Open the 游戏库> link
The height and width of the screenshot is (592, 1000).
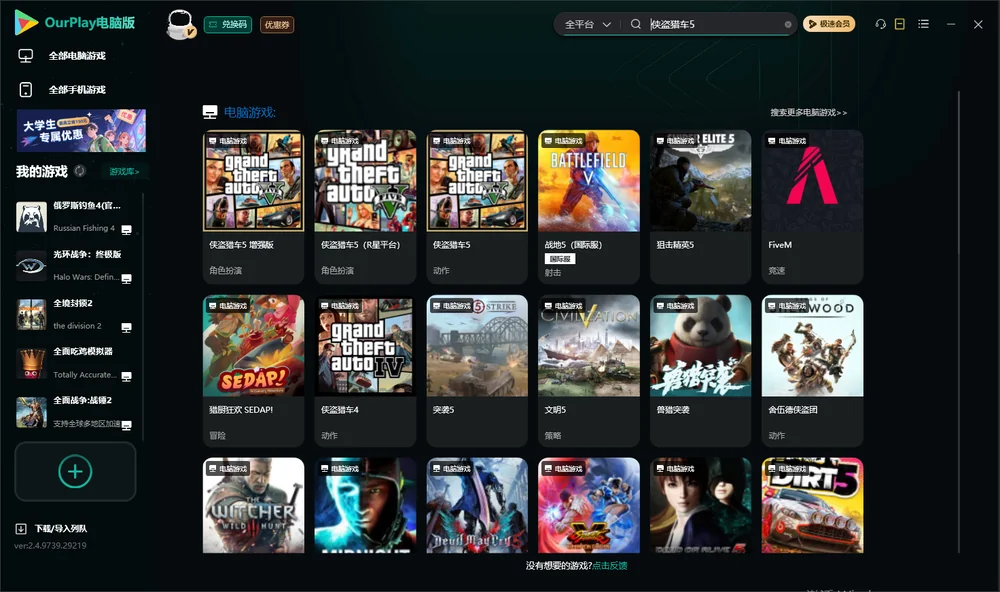124,172
